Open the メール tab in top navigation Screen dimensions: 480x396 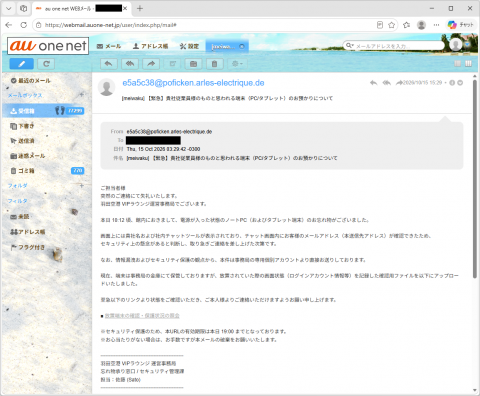coord(109,46)
